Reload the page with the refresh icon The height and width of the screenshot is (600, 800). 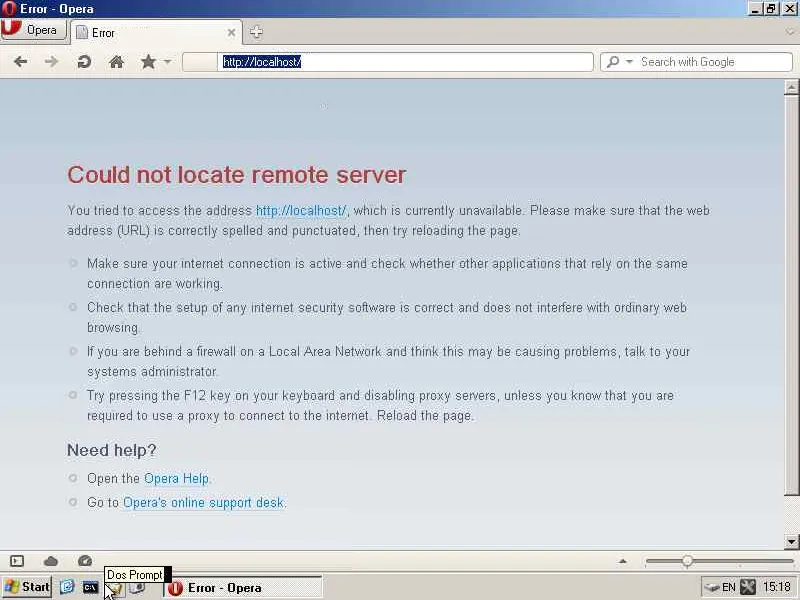pos(84,62)
